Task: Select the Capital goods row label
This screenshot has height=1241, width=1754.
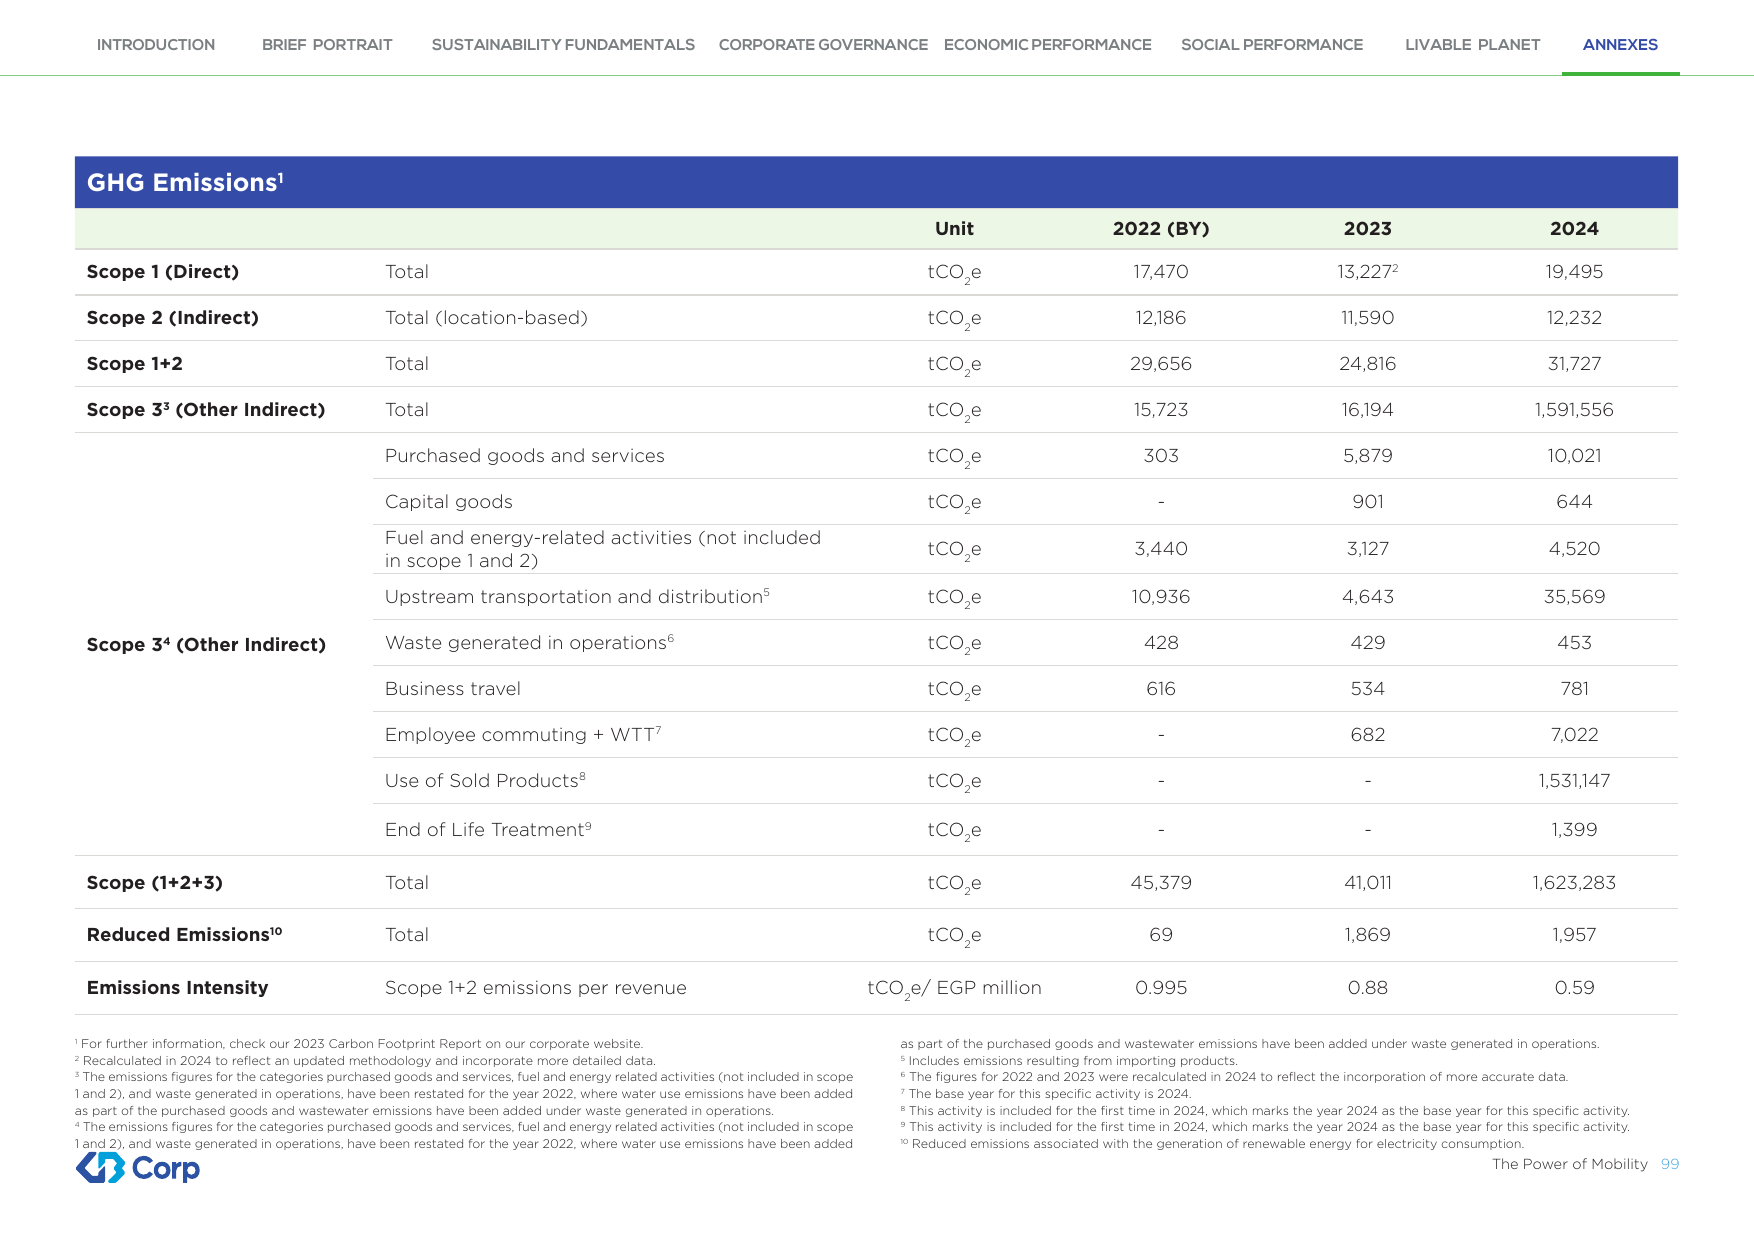Action: pyautogui.click(x=449, y=502)
